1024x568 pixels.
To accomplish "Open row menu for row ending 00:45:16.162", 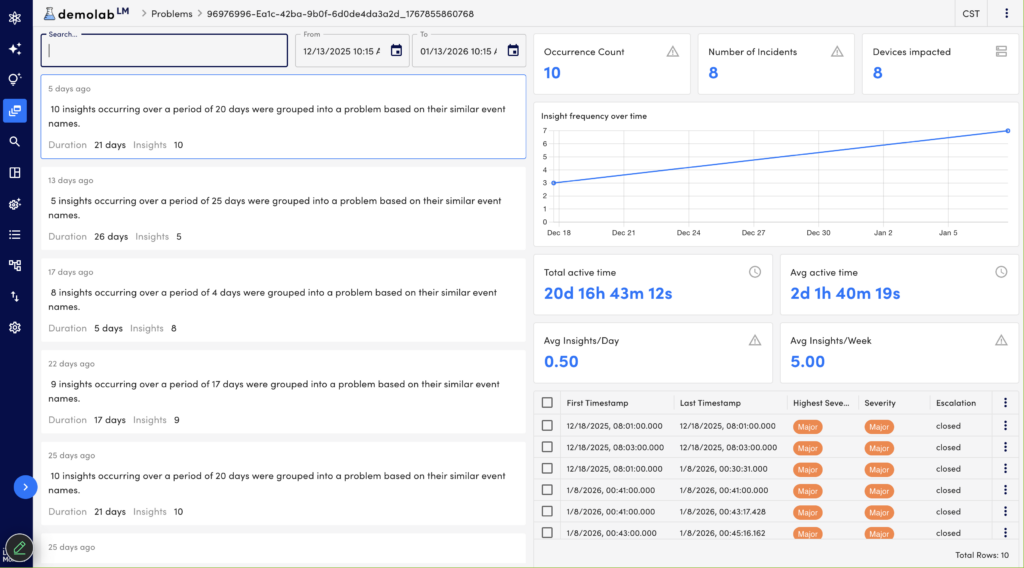I will [1006, 533].
